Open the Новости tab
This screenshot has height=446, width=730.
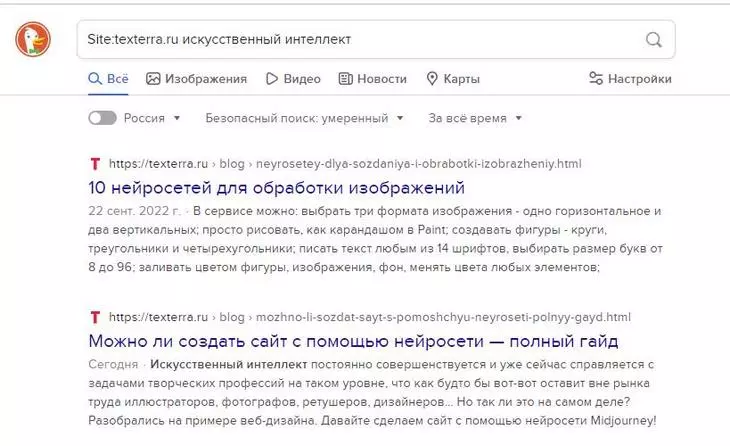coord(372,79)
